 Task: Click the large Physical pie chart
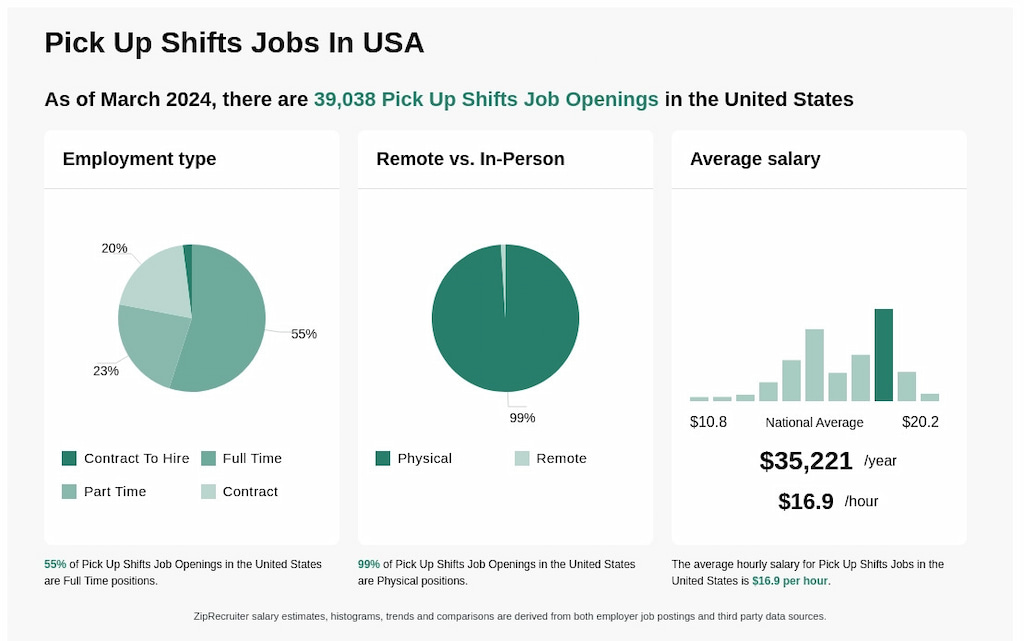click(505, 318)
